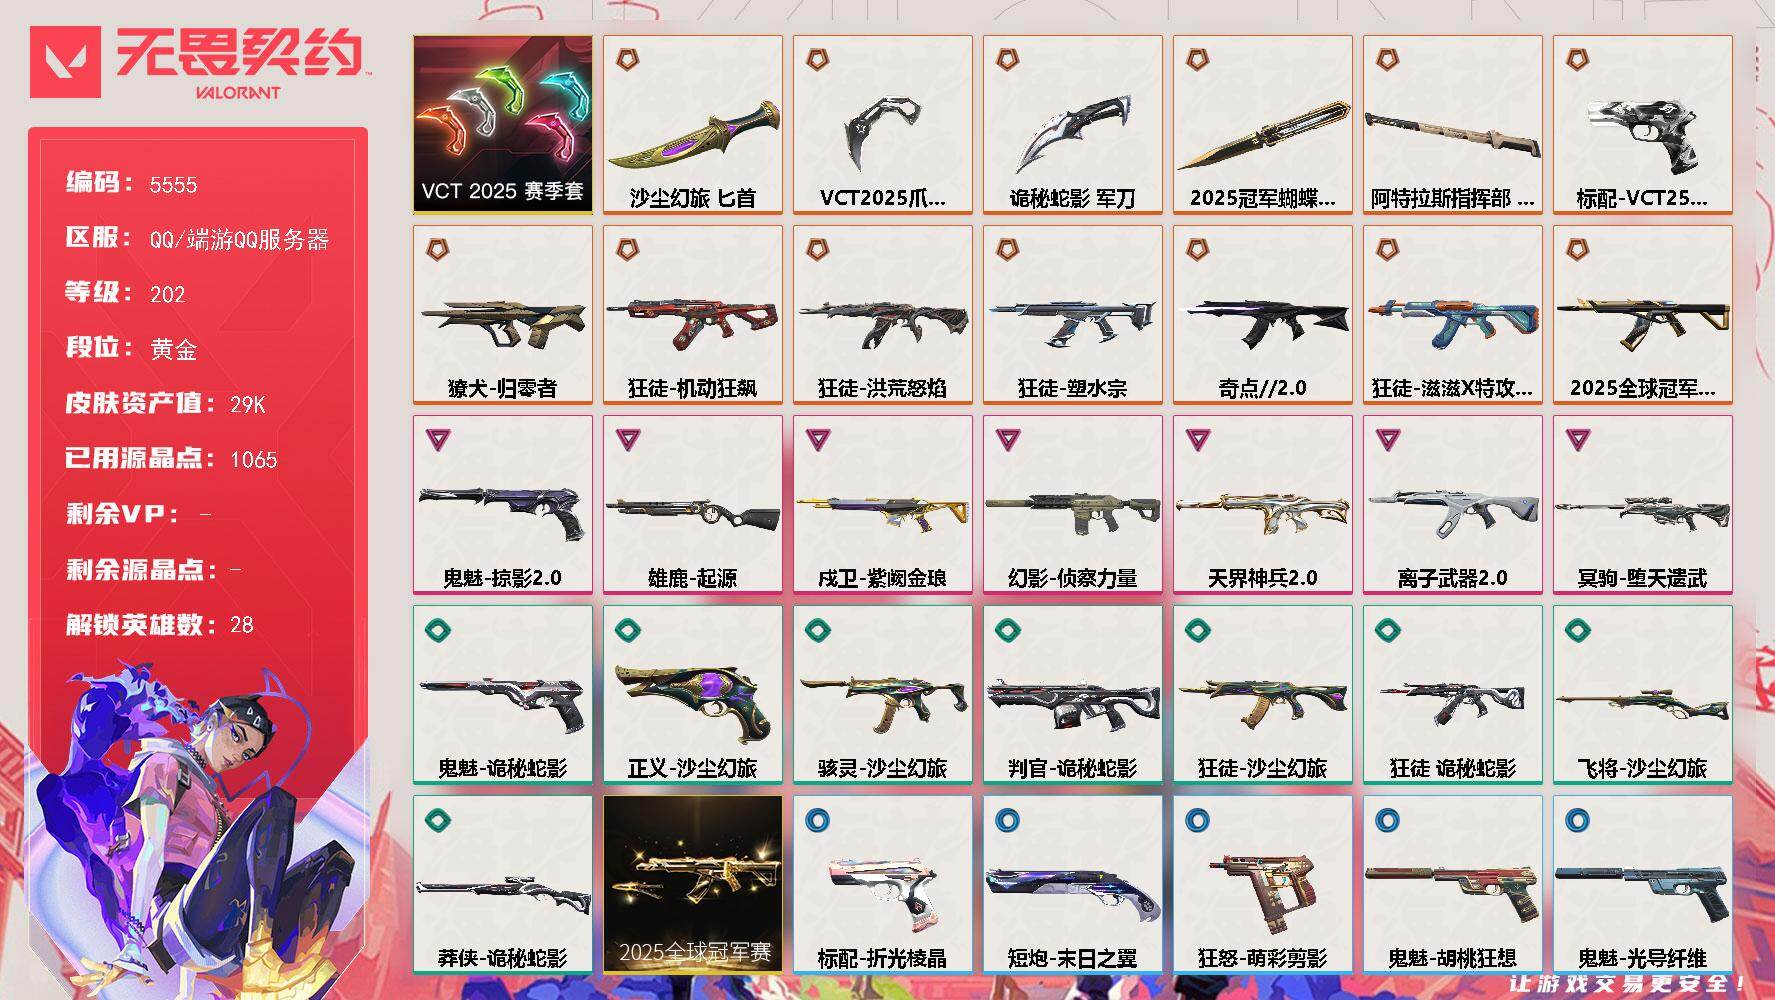Screen dimensions: 1775x1000
Task: Select the 判官-诡秘蛇影 skin card
Action: 1073,694
